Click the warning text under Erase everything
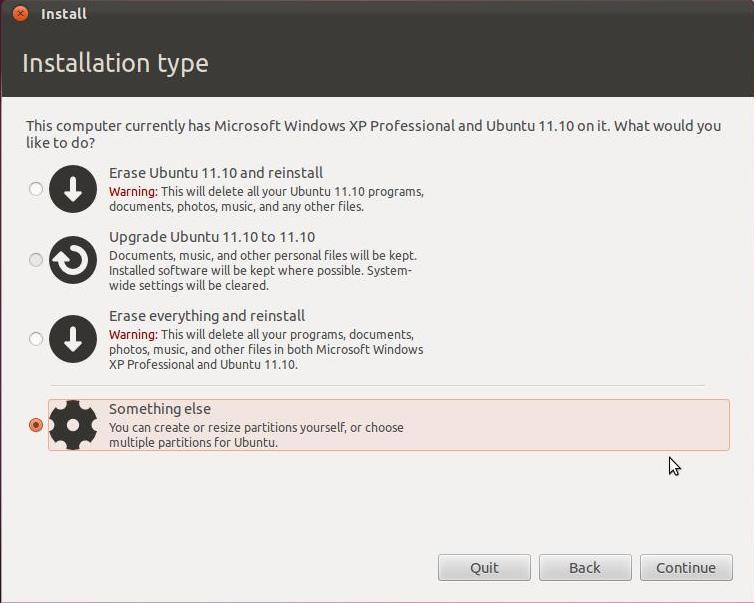Screen dimensions: 754x603 [266, 349]
